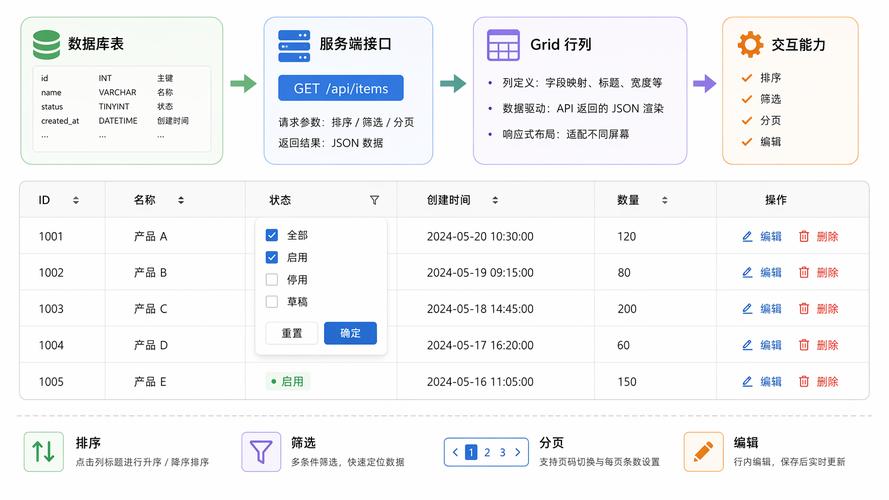
Task: Click the 重置 reset button
Action: click(292, 333)
